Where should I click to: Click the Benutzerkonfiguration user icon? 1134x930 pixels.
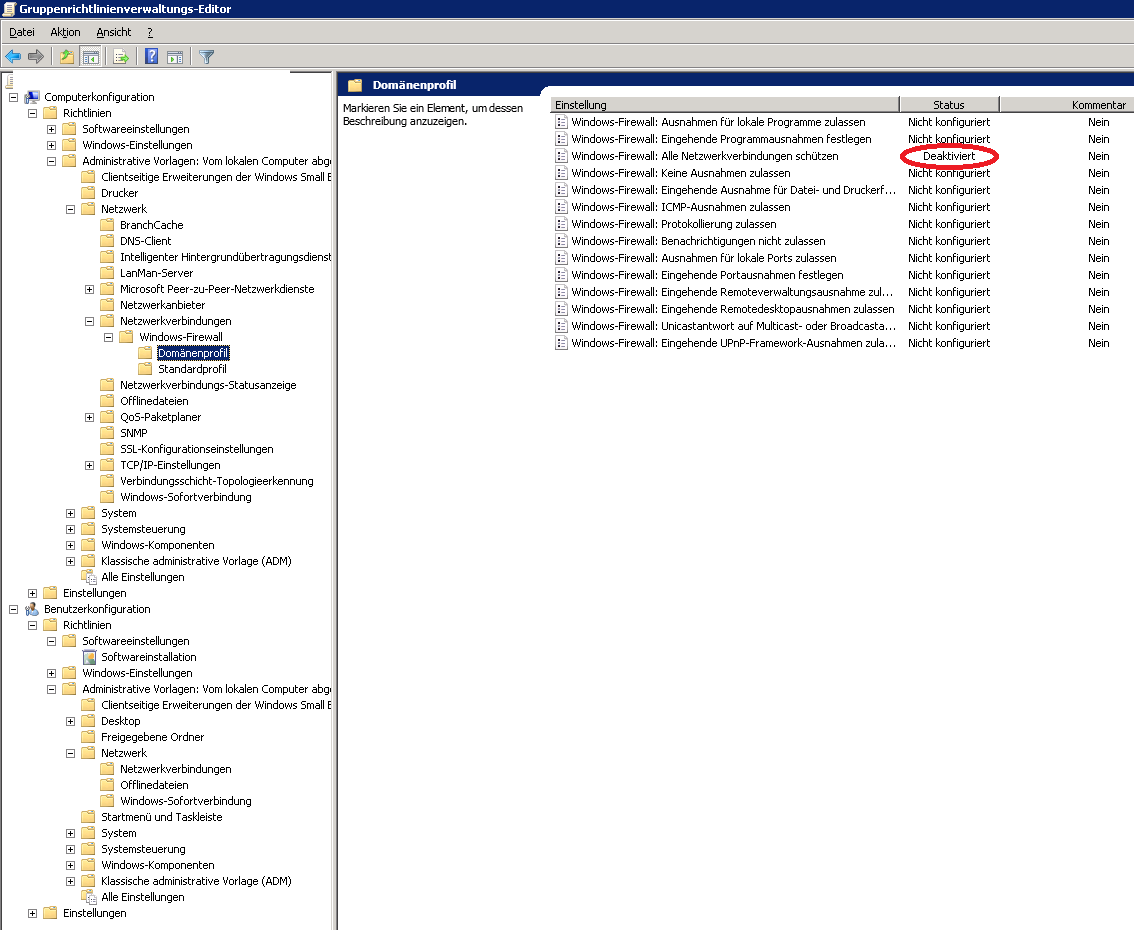click(x=32, y=609)
